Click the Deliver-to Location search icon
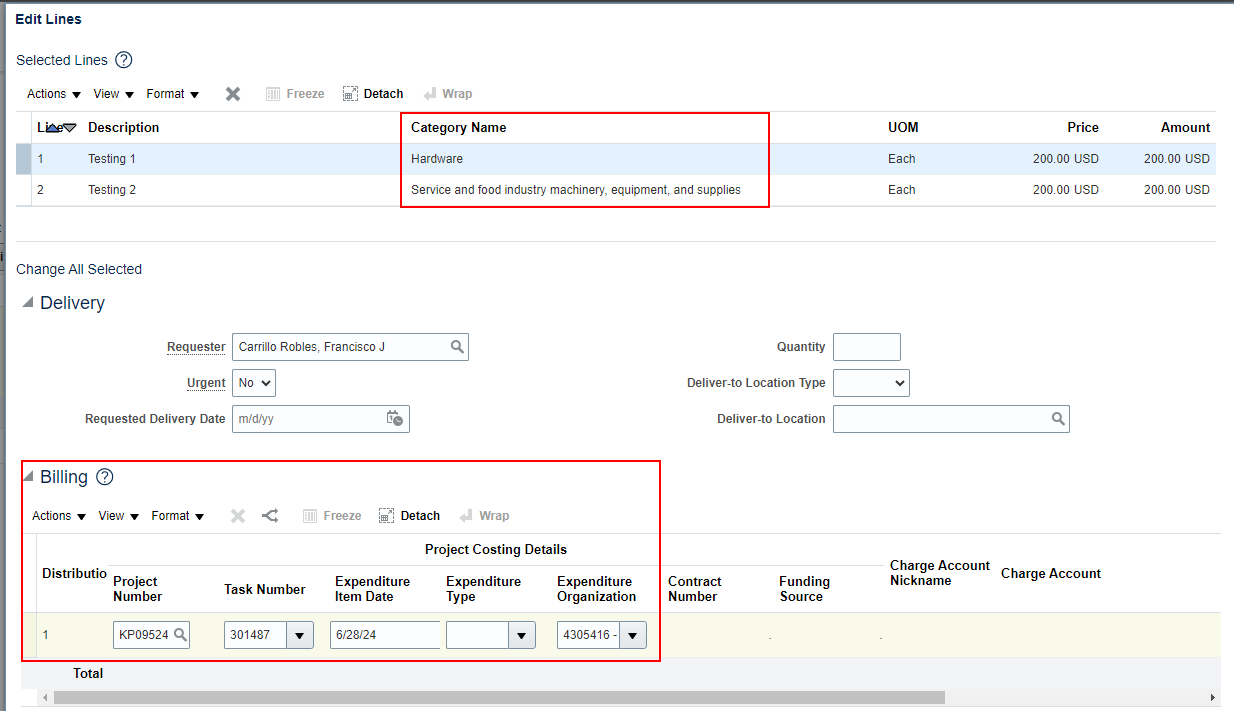 pos(1058,419)
